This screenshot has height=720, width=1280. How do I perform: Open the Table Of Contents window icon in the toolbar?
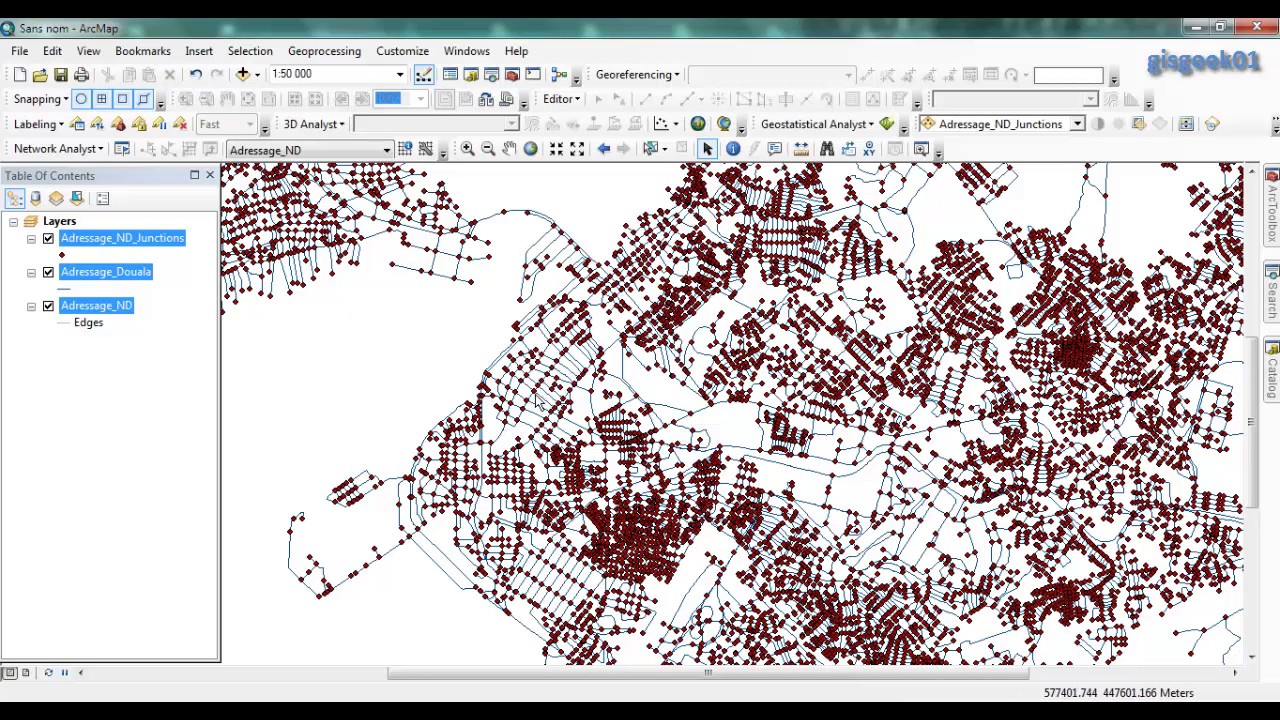coord(450,74)
